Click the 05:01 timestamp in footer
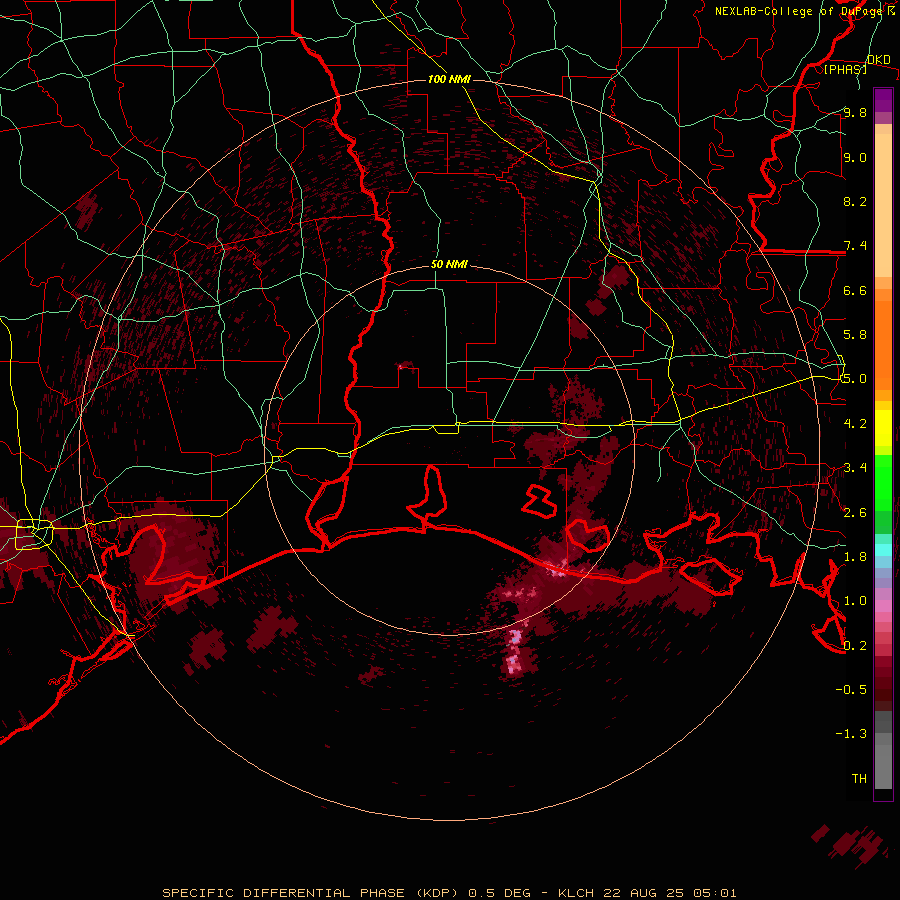The width and height of the screenshot is (900, 900). tap(714, 893)
